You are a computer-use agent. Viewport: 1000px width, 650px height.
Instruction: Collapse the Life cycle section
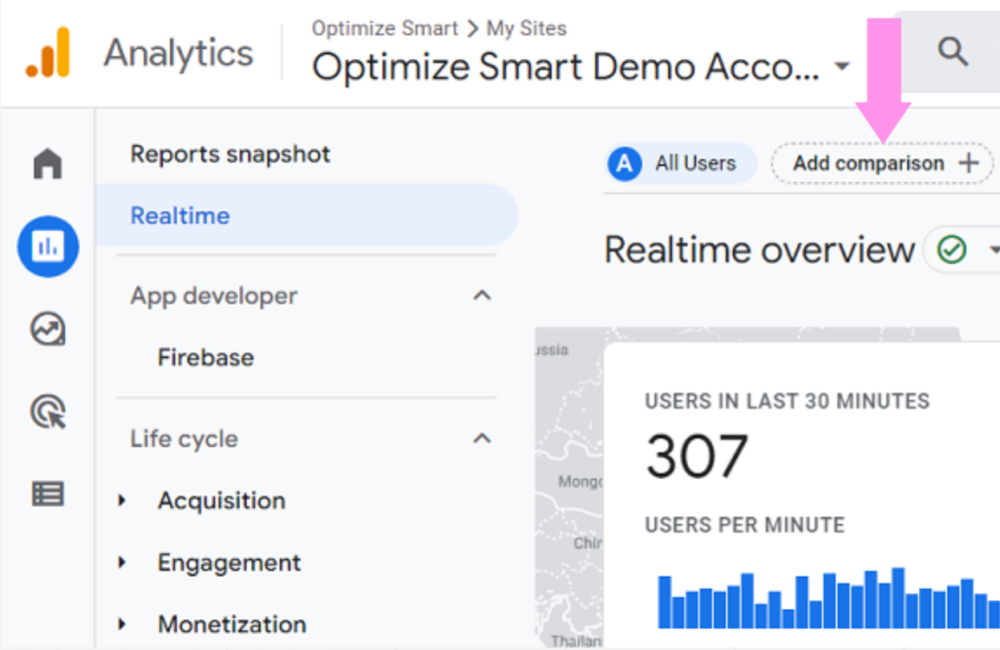[482, 439]
